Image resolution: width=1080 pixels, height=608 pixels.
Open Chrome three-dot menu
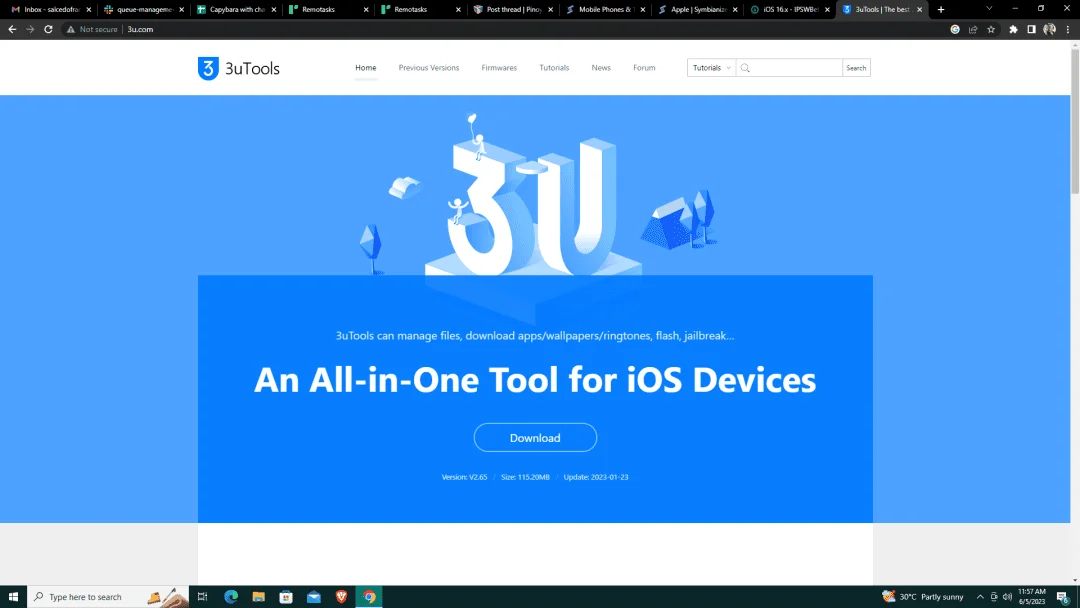[x=1068, y=29]
